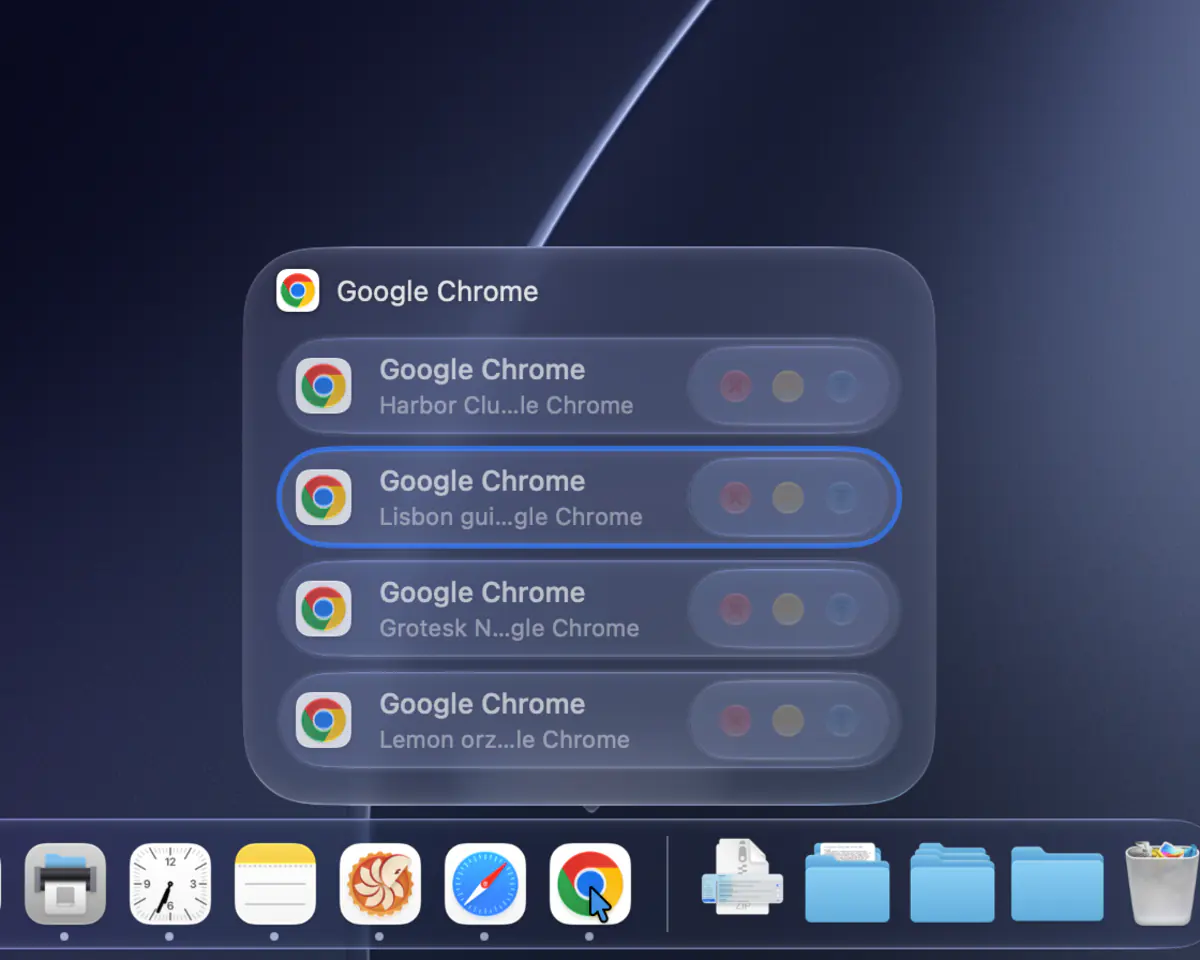Viewport: 1200px width, 960px height.
Task: Open the plain blue folder in the Dock
Action: (1057, 883)
